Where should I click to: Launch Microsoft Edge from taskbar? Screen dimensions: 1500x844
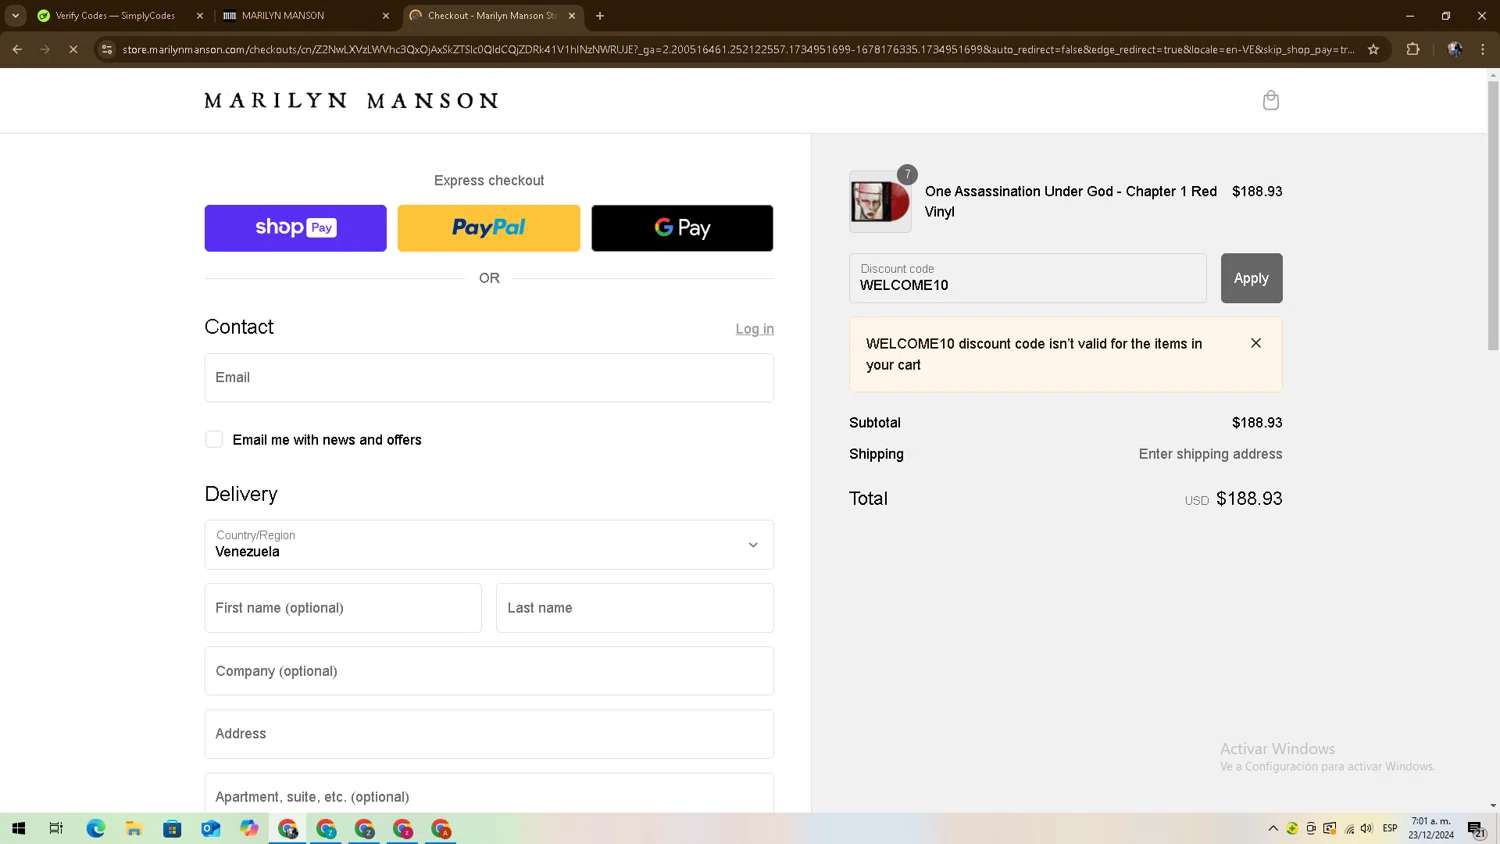click(x=96, y=828)
